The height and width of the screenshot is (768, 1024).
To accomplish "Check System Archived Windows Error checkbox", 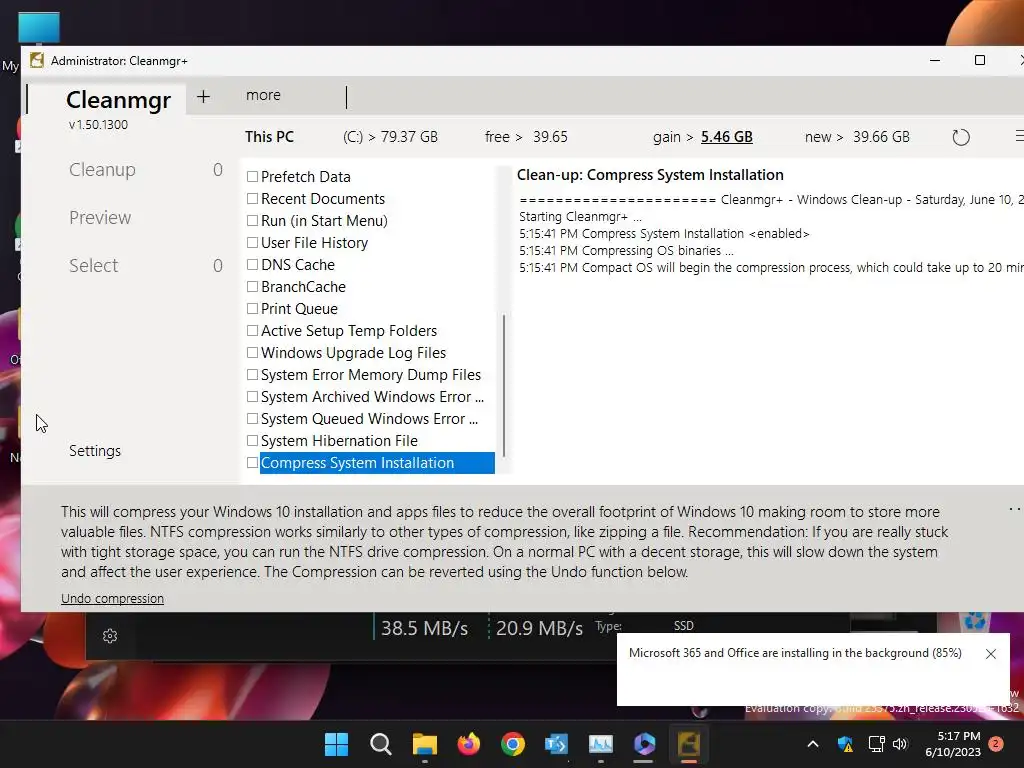I will point(252,397).
